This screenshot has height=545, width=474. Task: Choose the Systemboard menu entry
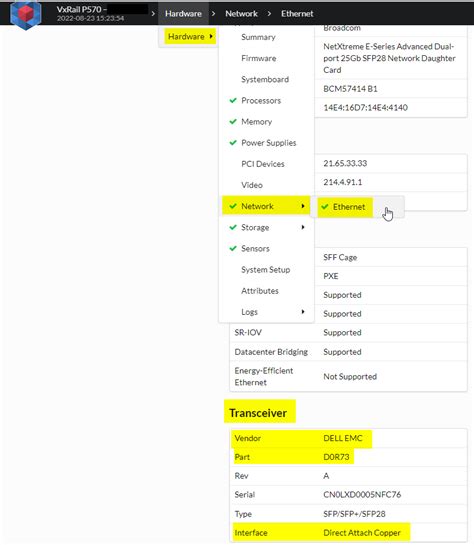click(x=265, y=80)
